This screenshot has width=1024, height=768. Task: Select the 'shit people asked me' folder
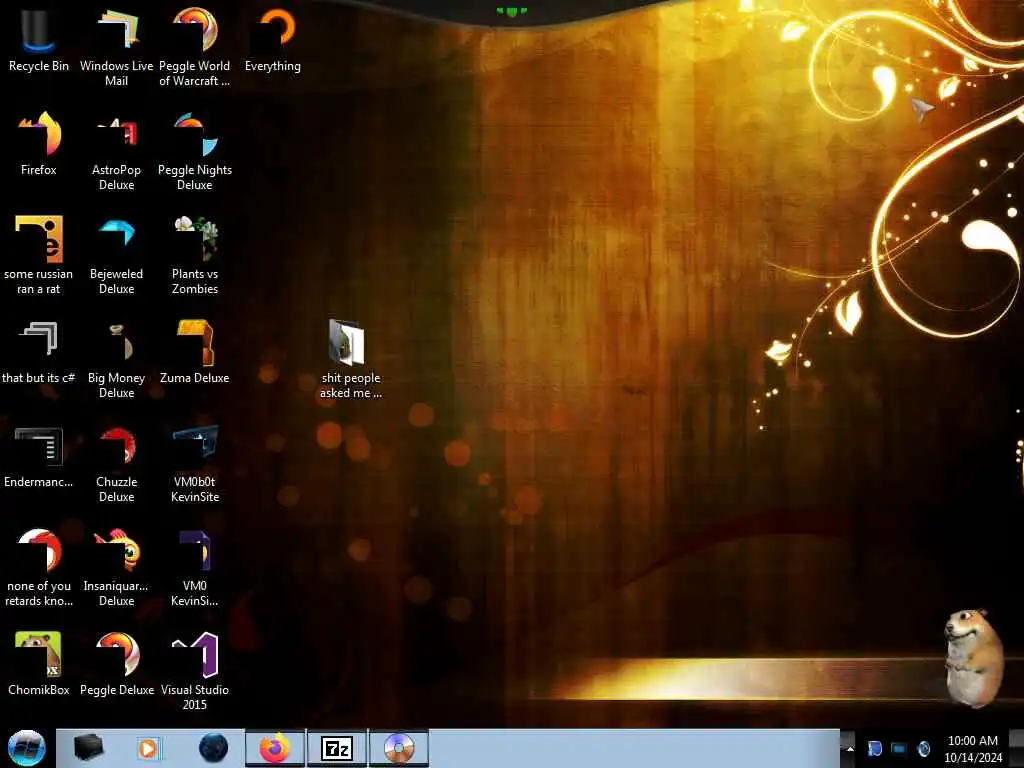pyautogui.click(x=350, y=359)
